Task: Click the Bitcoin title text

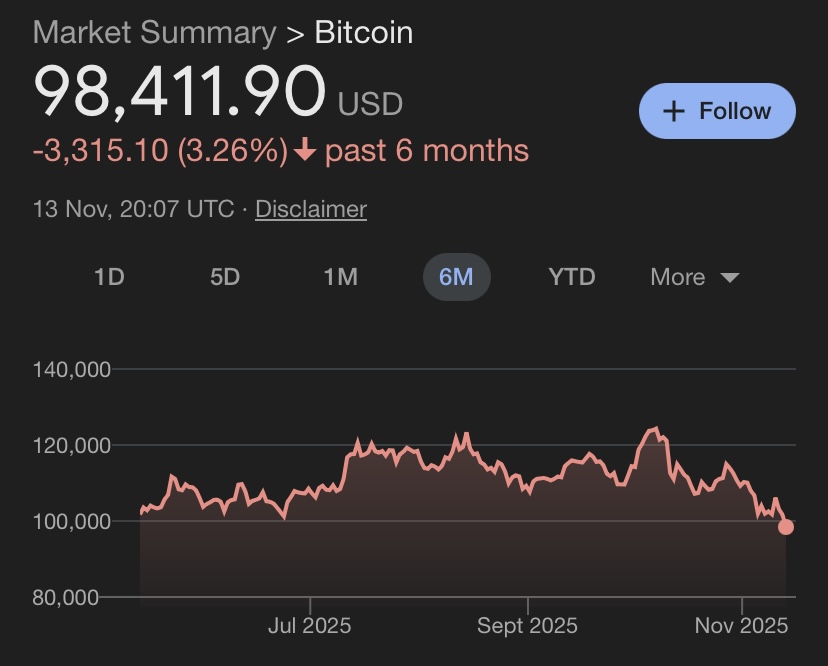Action: (x=364, y=32)
